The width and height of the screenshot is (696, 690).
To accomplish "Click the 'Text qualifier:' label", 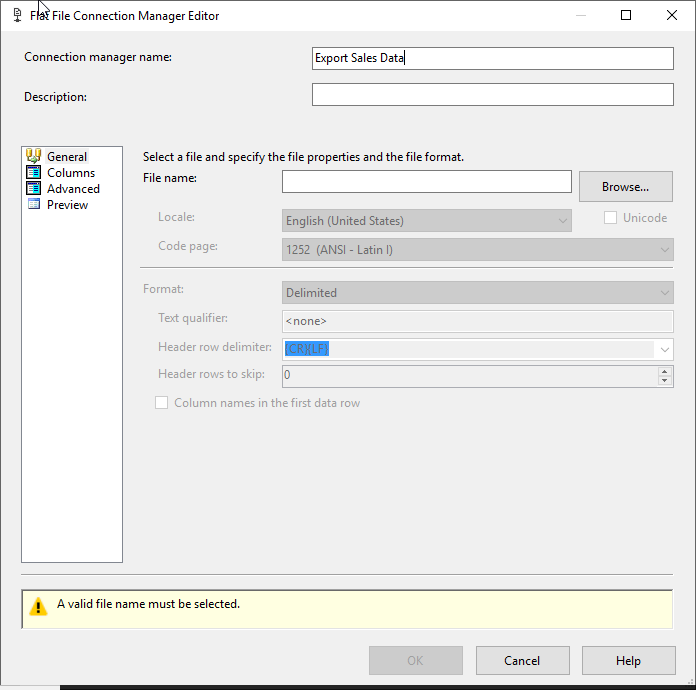I will click(193, 318).
